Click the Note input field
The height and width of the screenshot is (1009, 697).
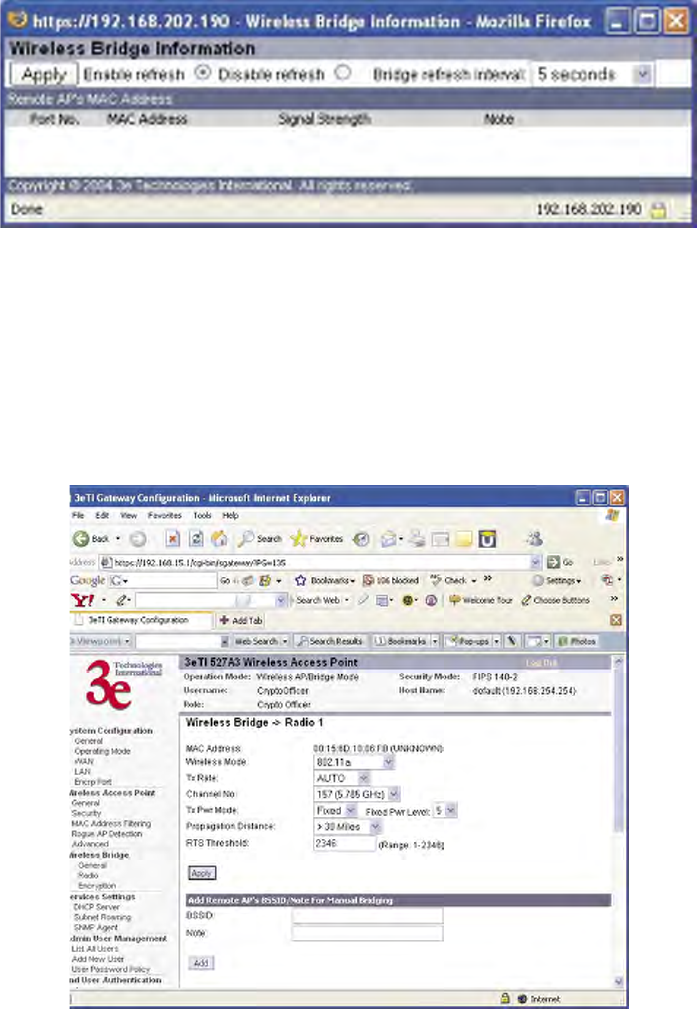coord(367,933)
